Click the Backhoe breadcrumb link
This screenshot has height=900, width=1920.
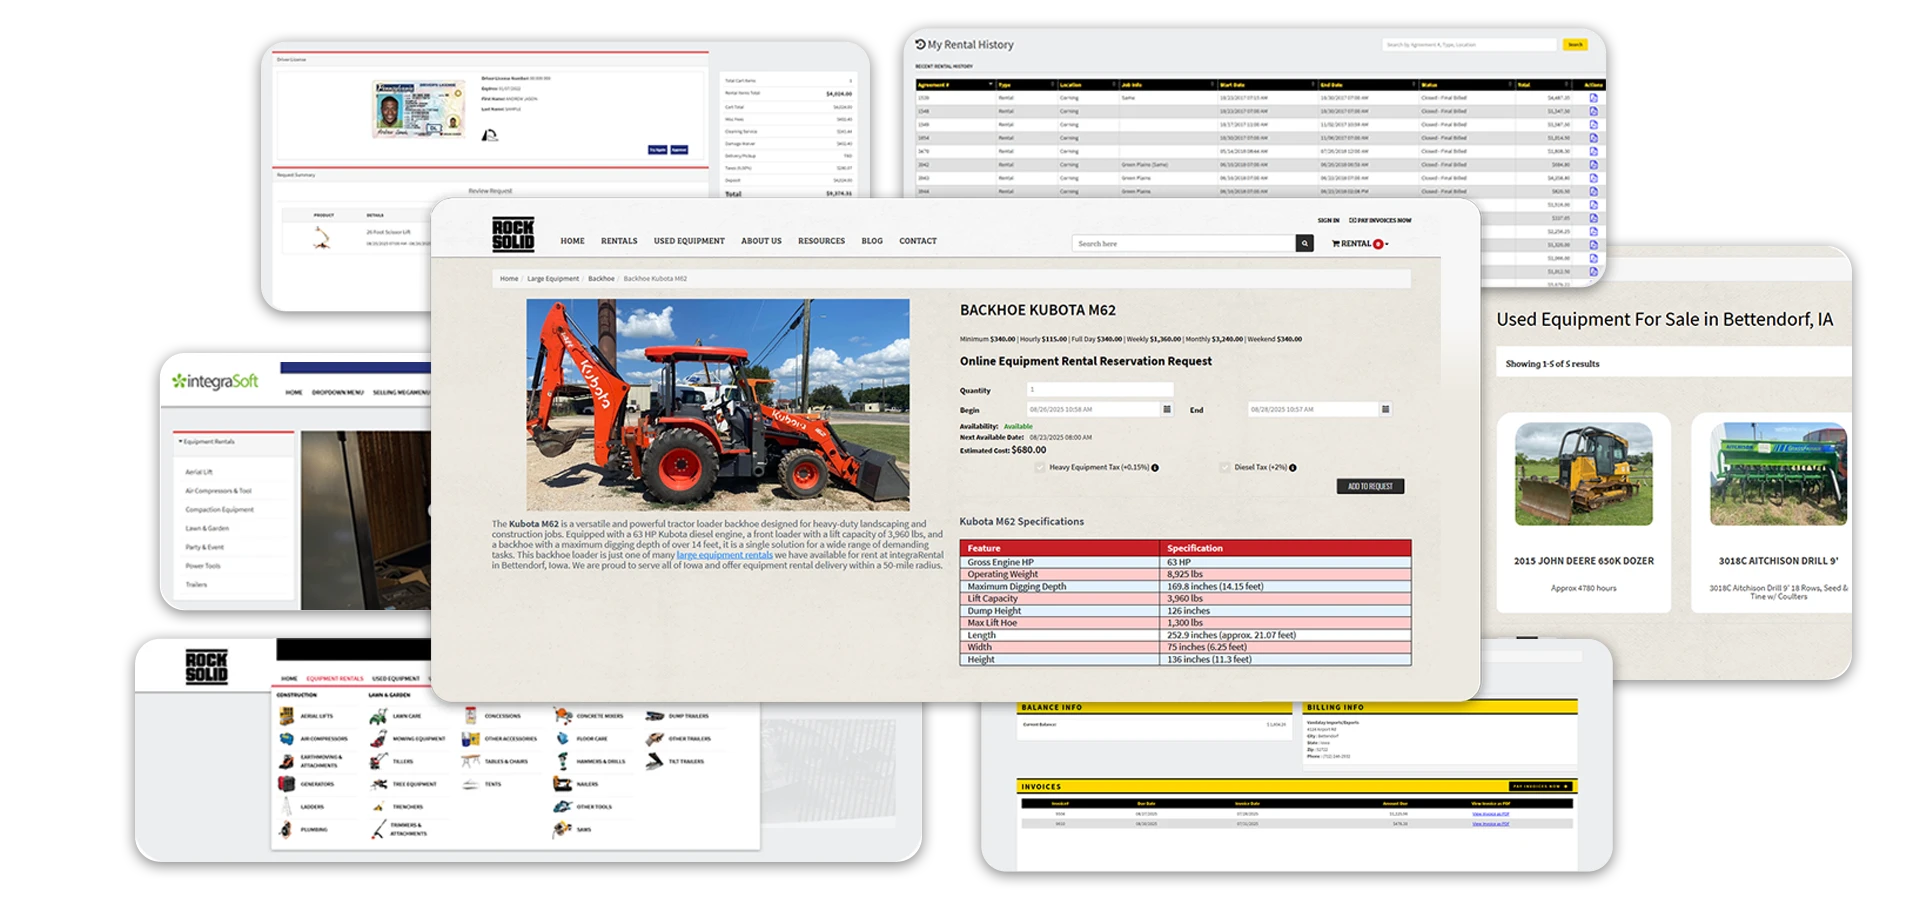tap(601, 279)
